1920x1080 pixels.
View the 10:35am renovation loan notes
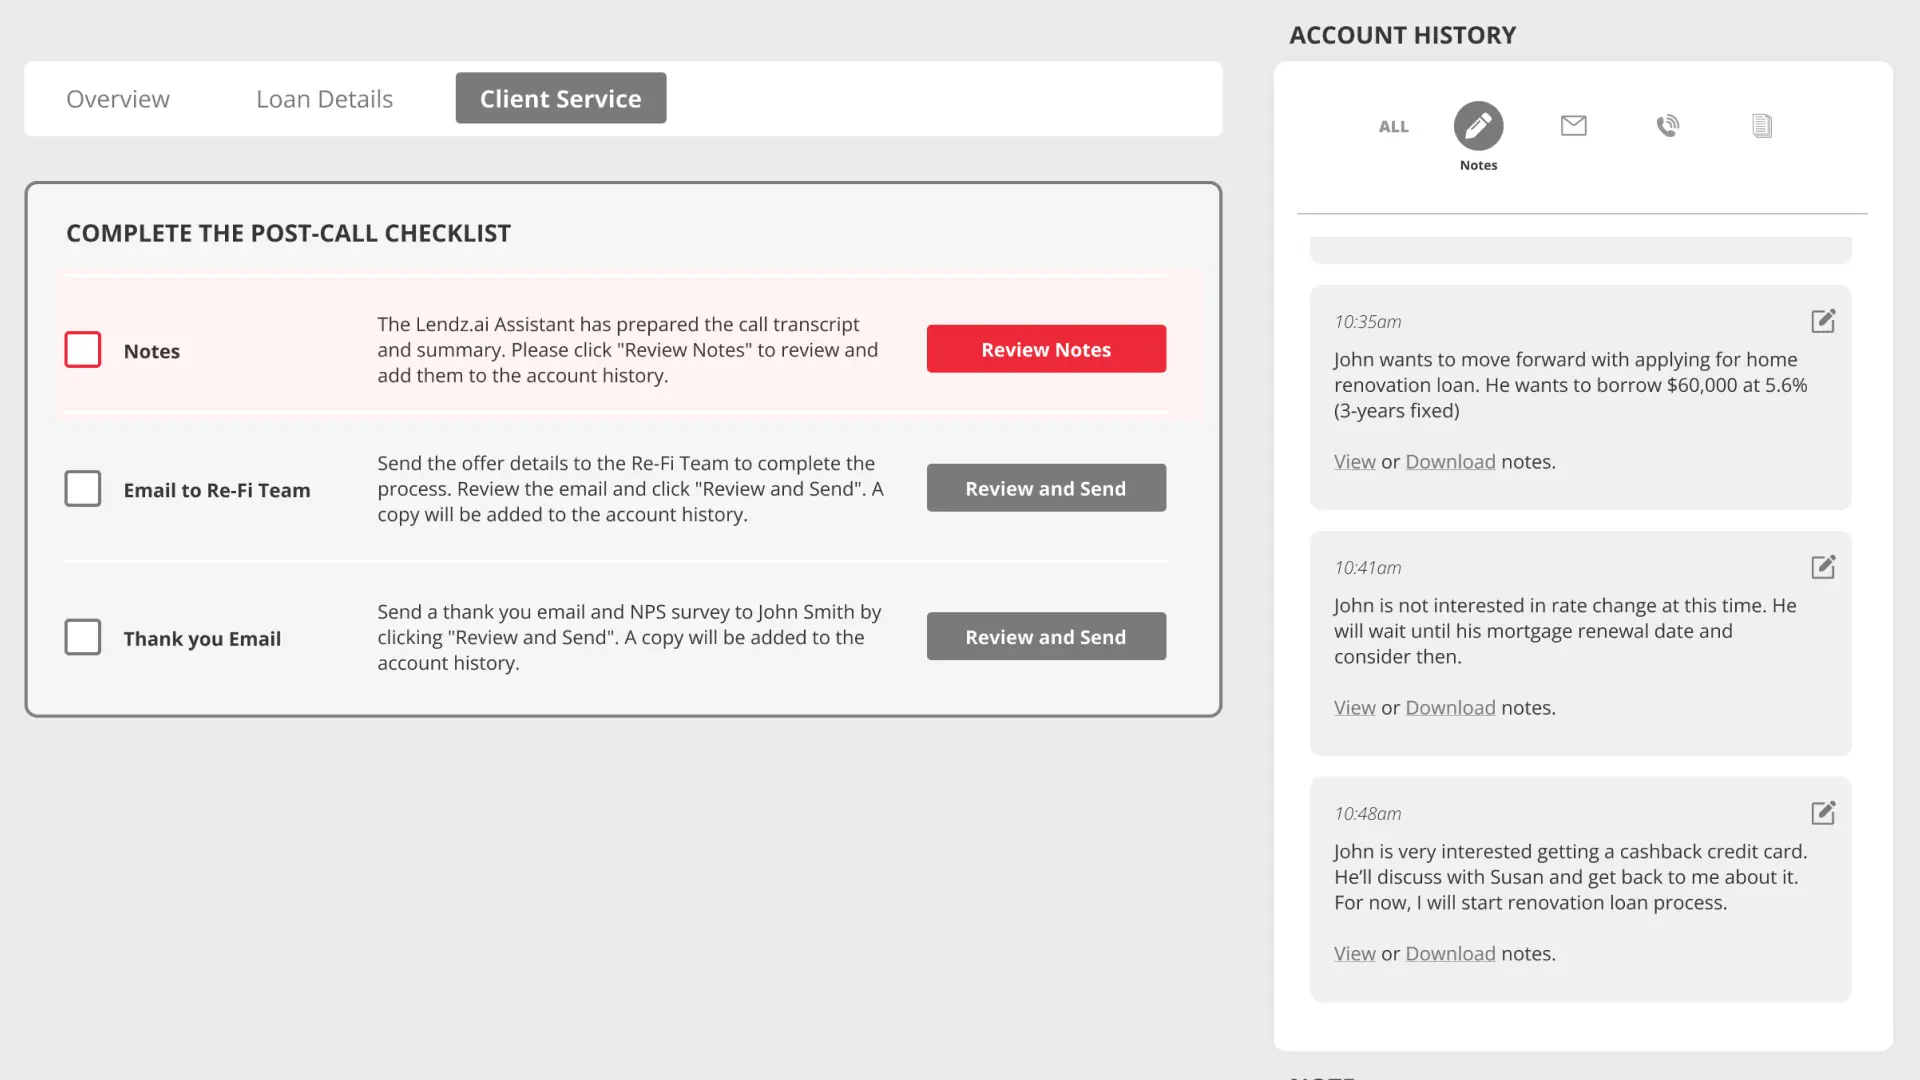1354,462
